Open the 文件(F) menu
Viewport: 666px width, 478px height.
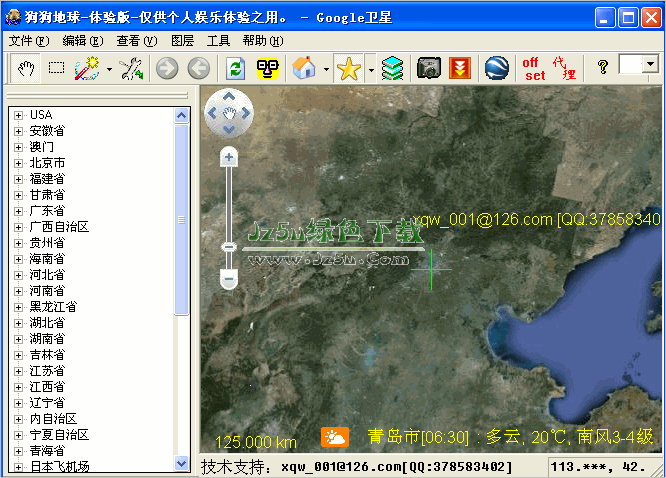pyautogui.click(x=29, y=41)
